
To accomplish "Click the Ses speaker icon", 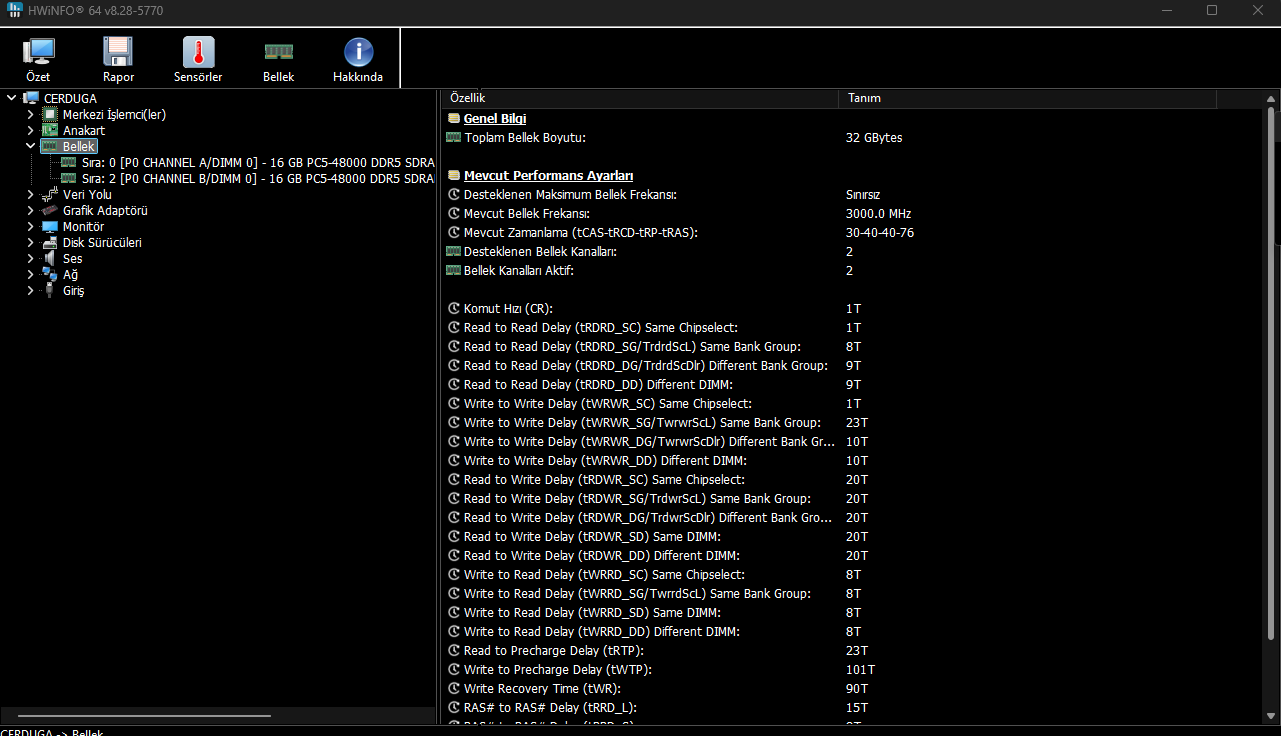I will click(x=50, y=258).
